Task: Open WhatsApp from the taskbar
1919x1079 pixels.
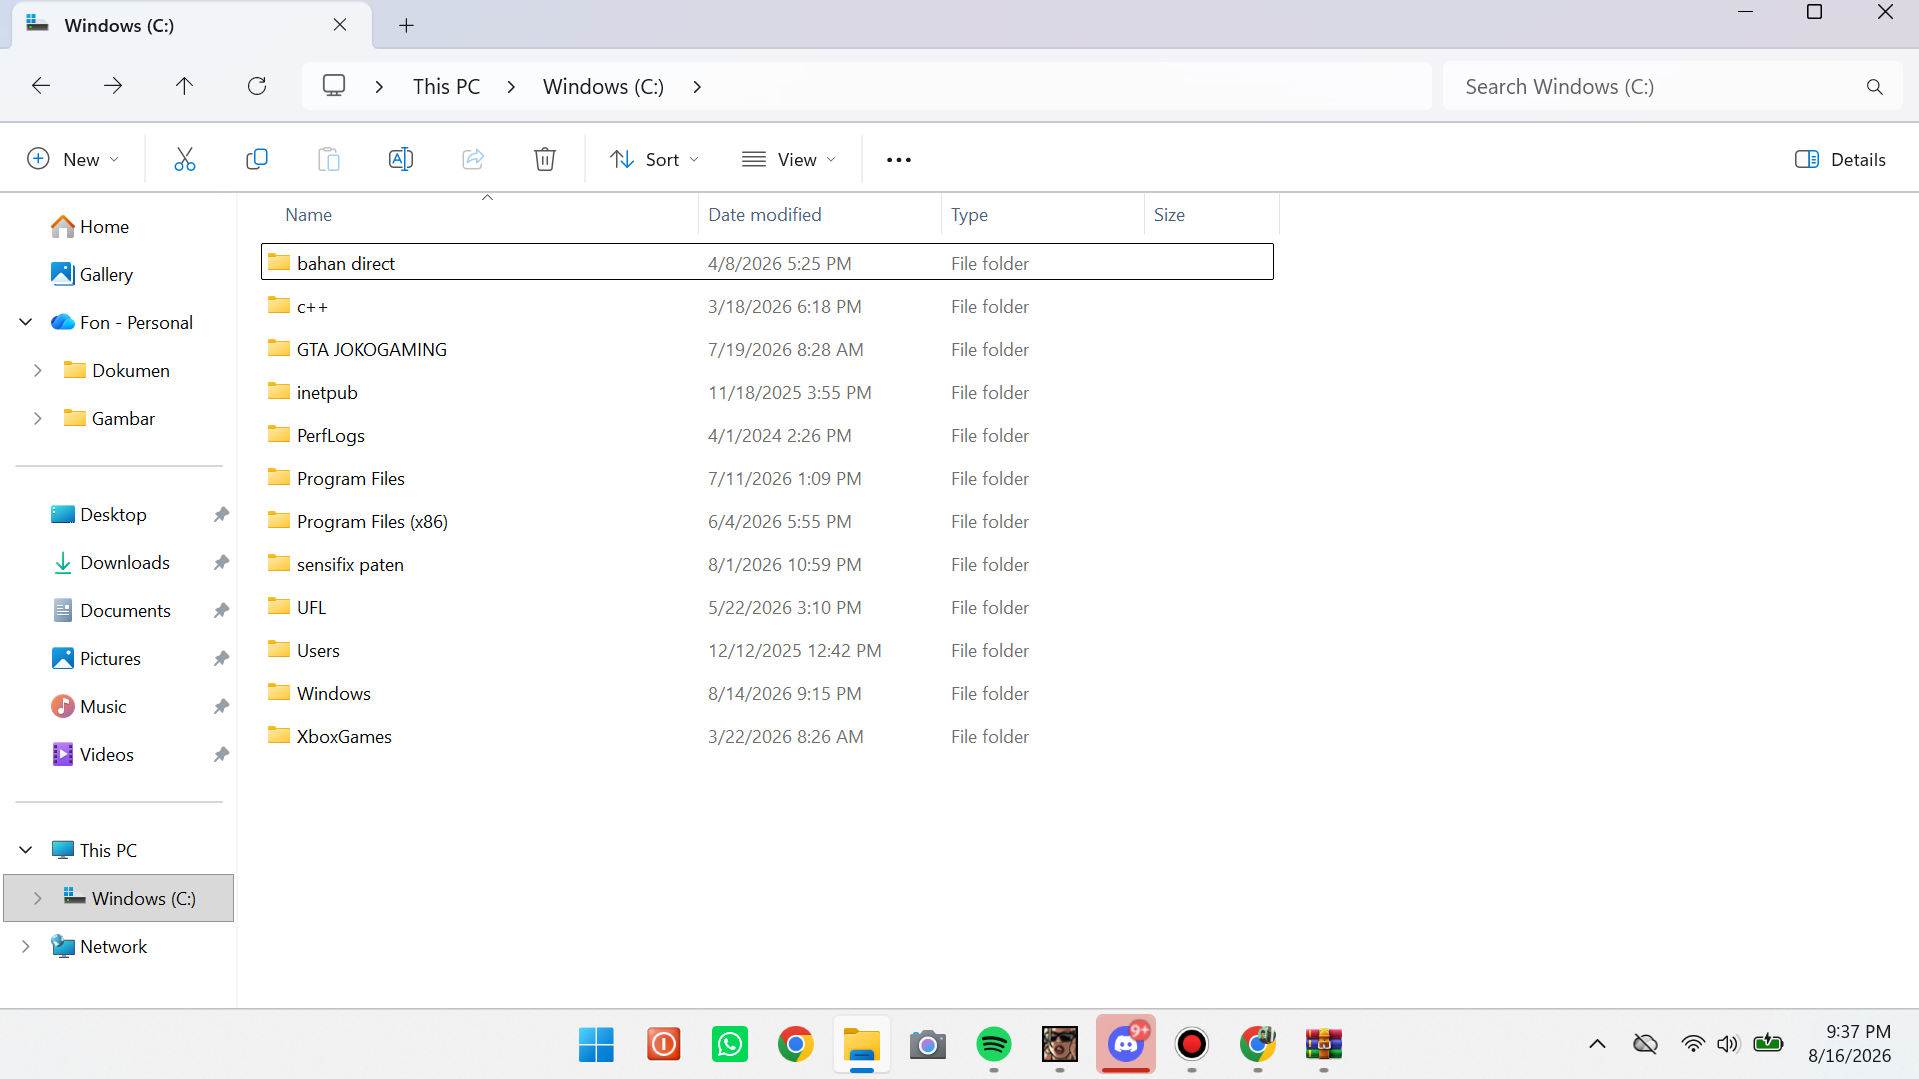Action: tap(730, 1045)
